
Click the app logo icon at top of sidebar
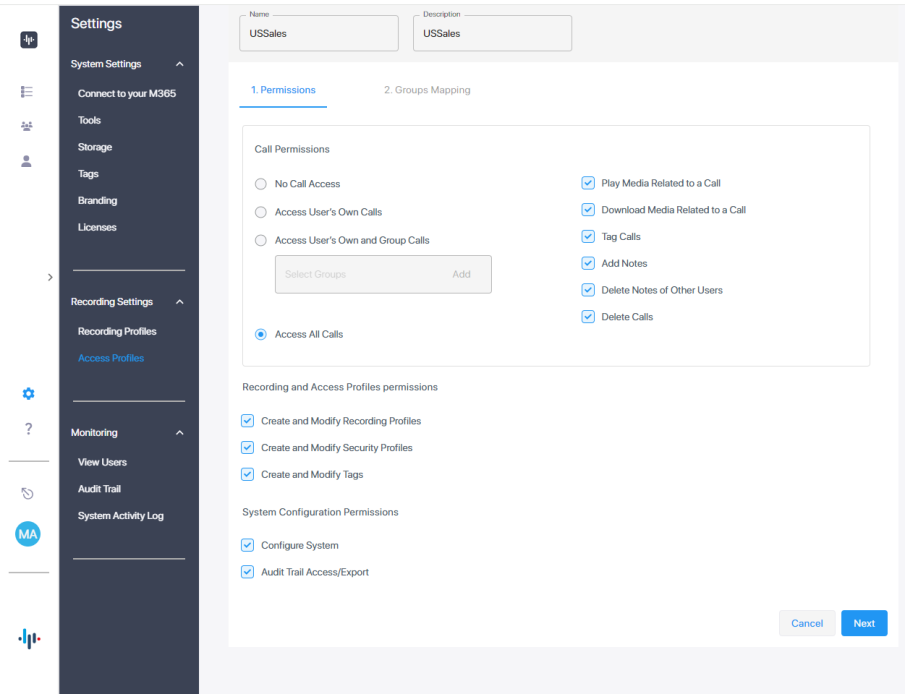(x=28, y=40)
